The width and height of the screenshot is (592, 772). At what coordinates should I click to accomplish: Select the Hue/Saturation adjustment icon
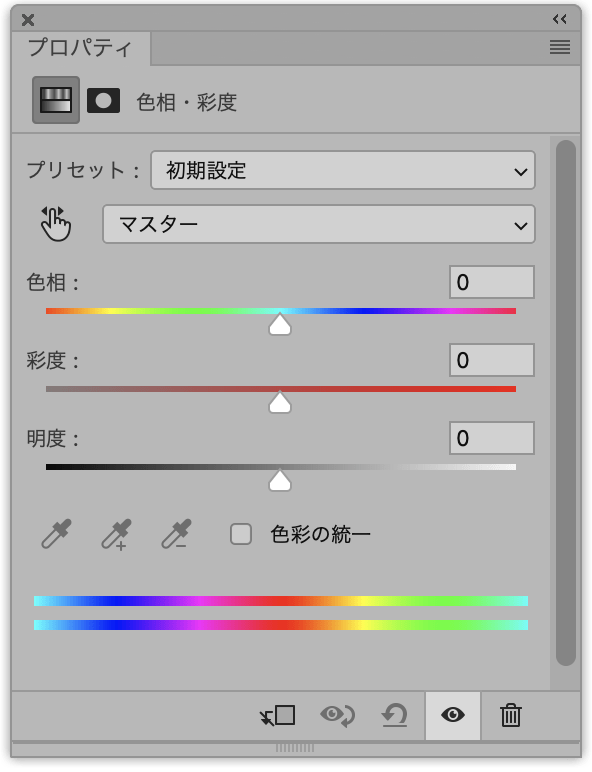(x=56, y=100)
